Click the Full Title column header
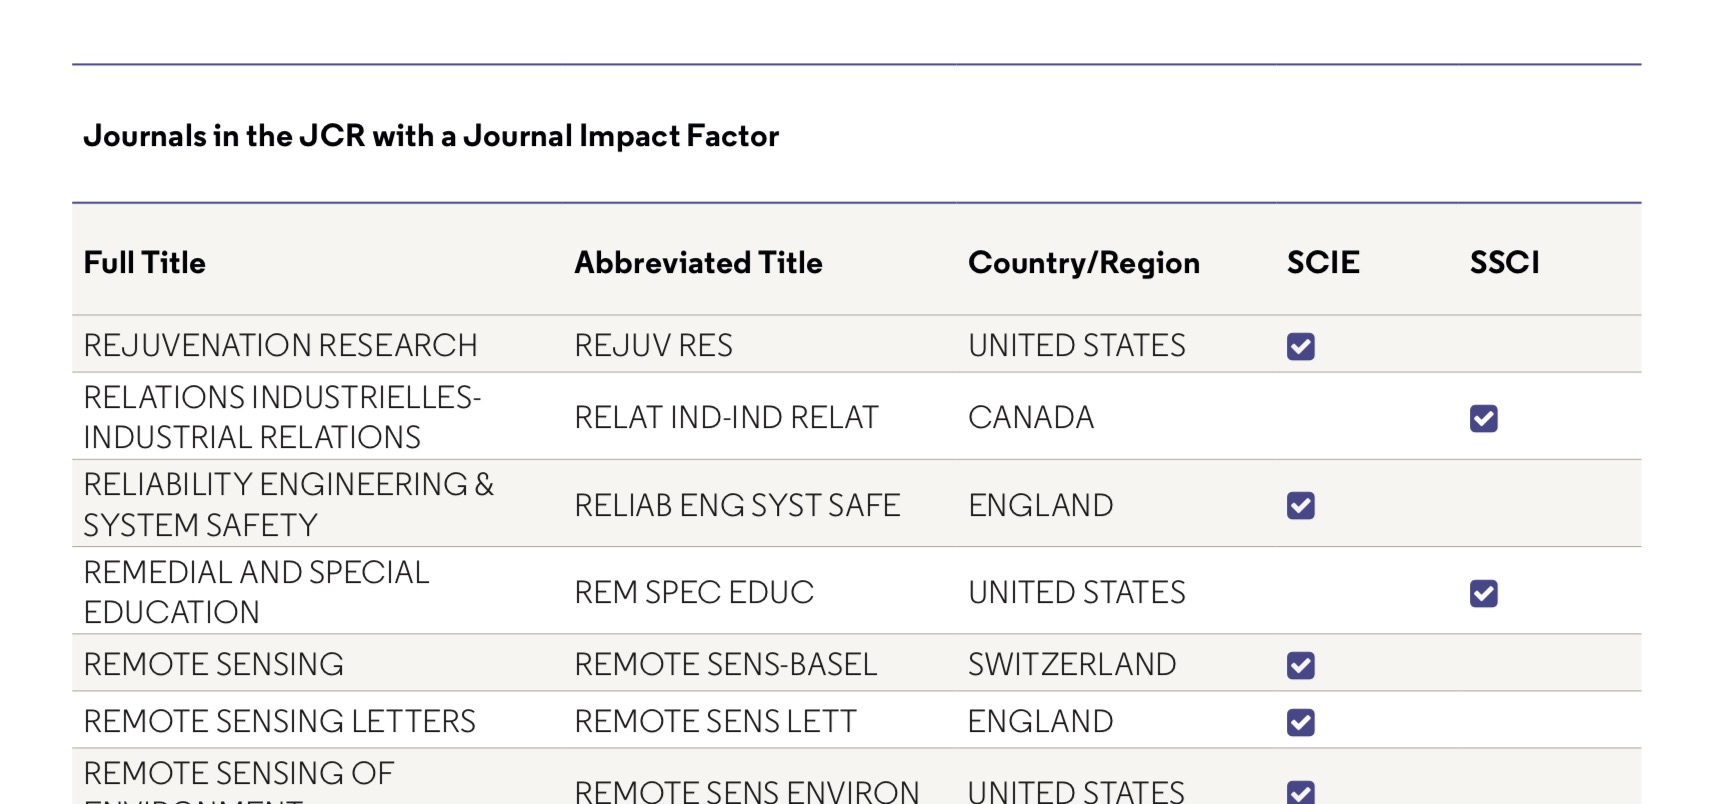This screenshot has width=1716, height=804. click(x=145, y=263)
